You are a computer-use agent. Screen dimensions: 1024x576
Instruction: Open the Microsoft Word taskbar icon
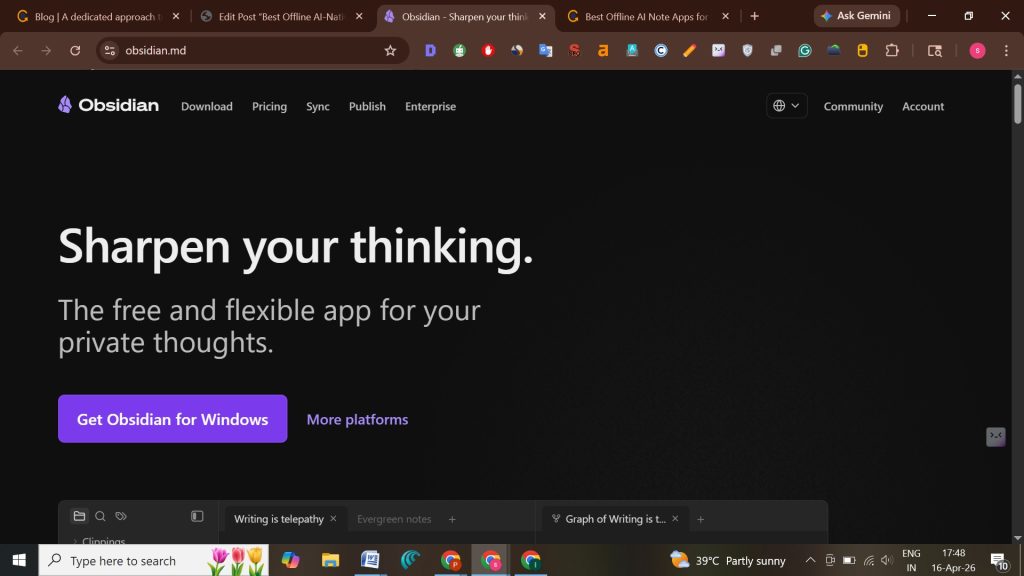[x=370, y=560]
